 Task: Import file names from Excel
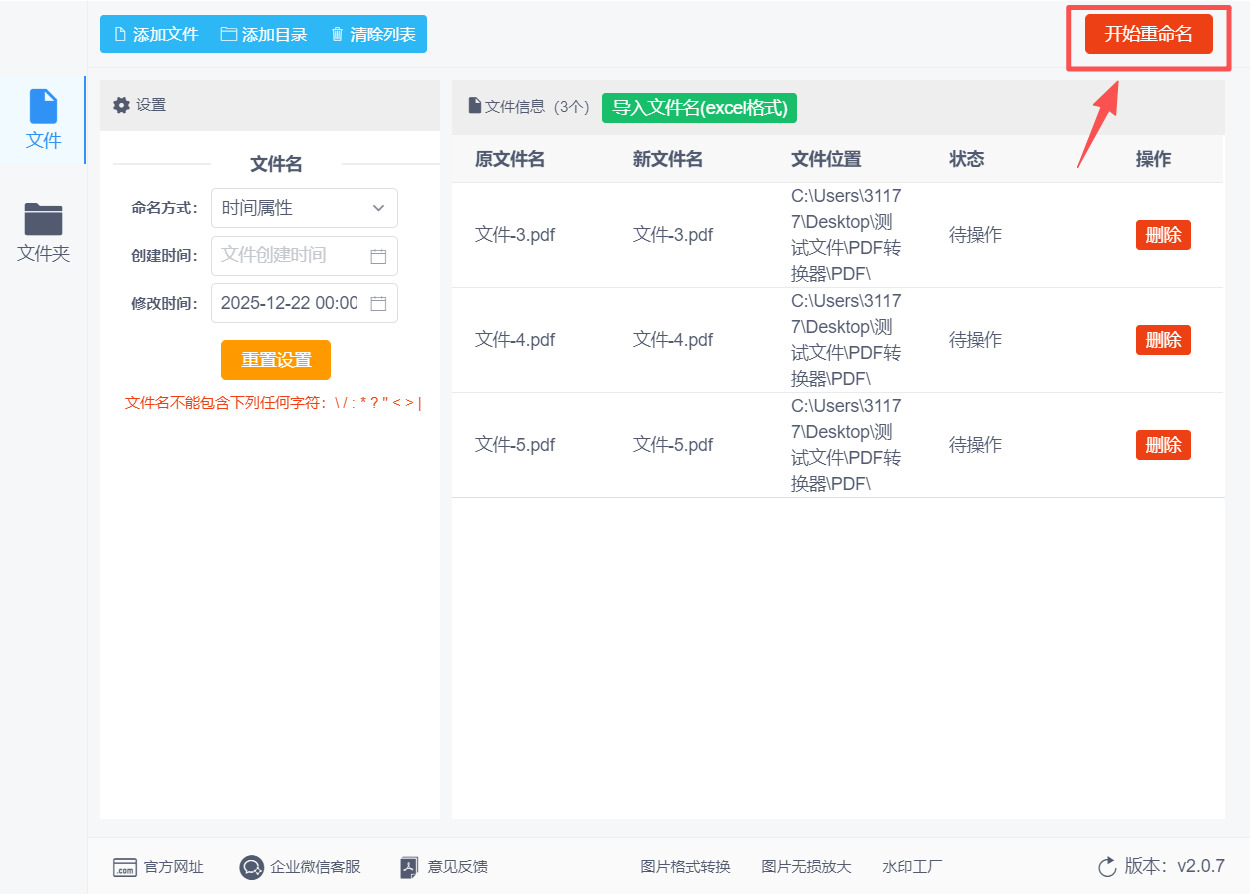click(x=699, y=108)
